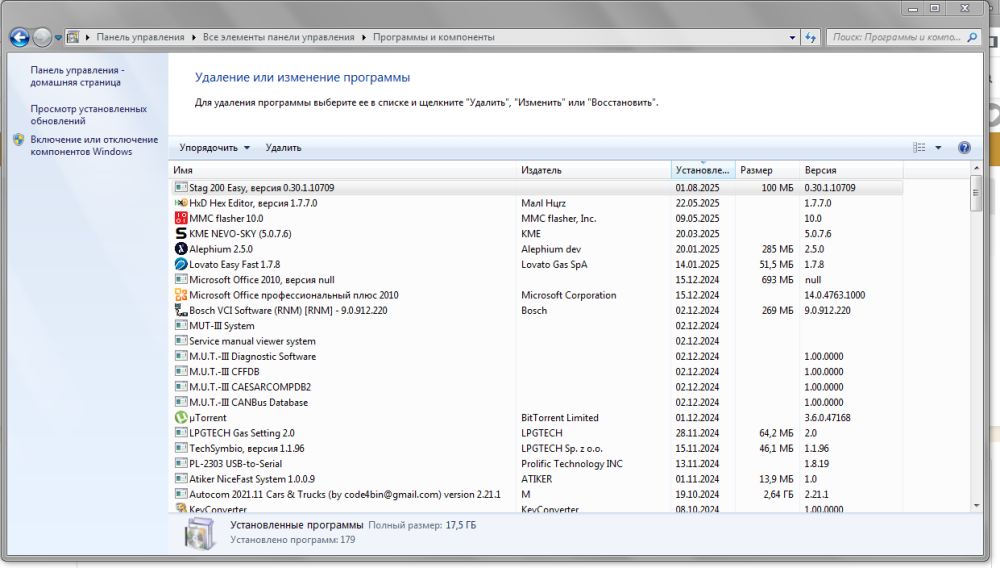Select the Atiker NiceFast System icon
The height and width of the screenshot is (568, 1000).
coord(181,479)
